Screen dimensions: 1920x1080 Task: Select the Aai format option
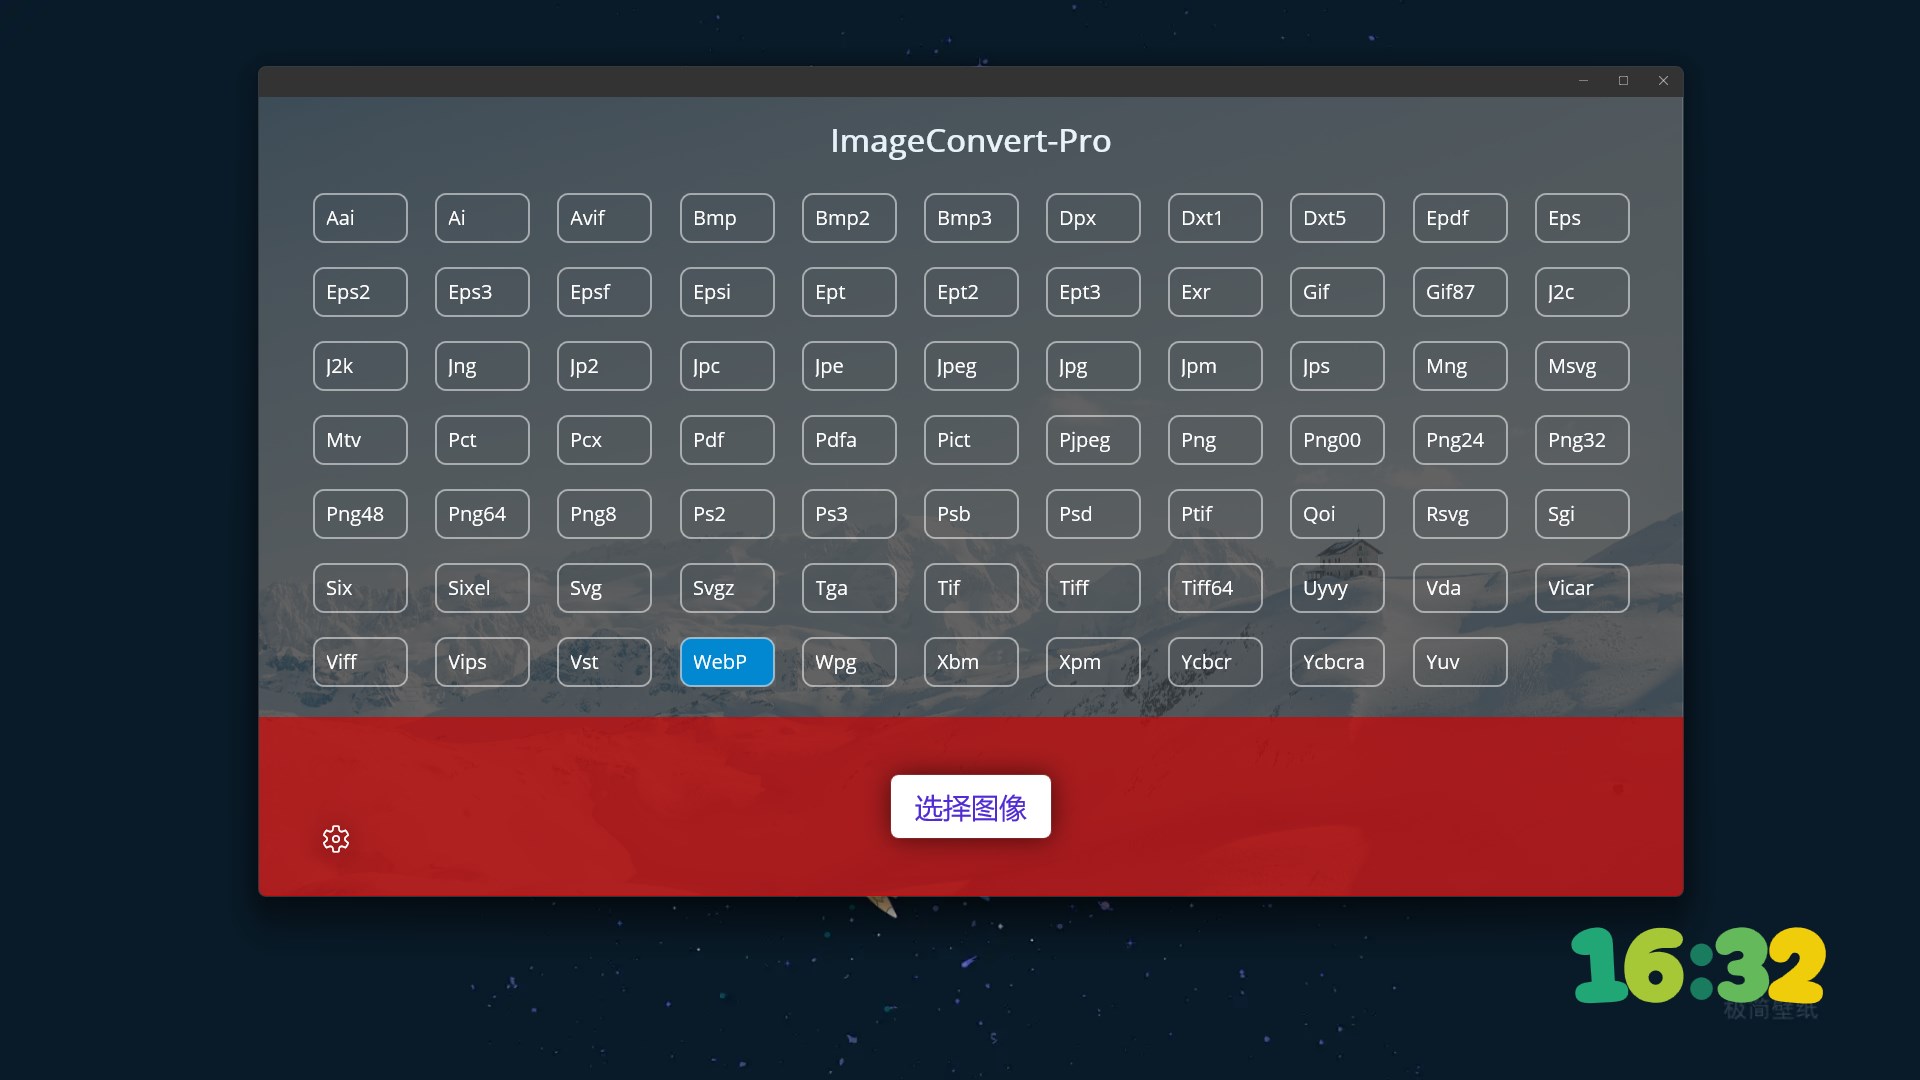360,218
